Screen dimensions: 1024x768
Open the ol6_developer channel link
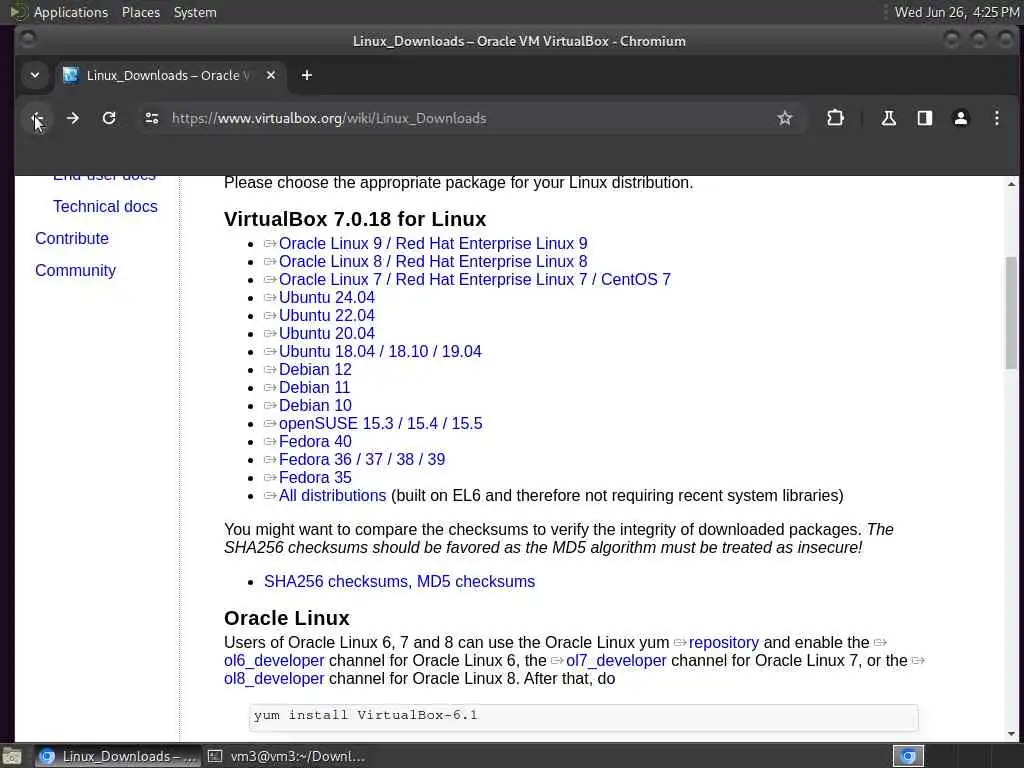click(x=274, y=660)
